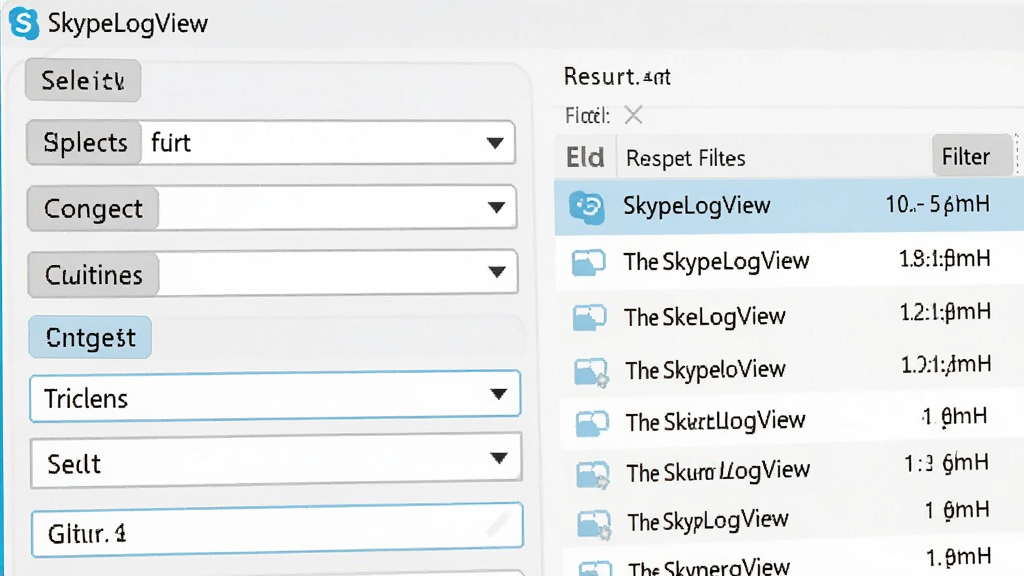Click the icon next to The SkypLogView

[x=594, y=524]
